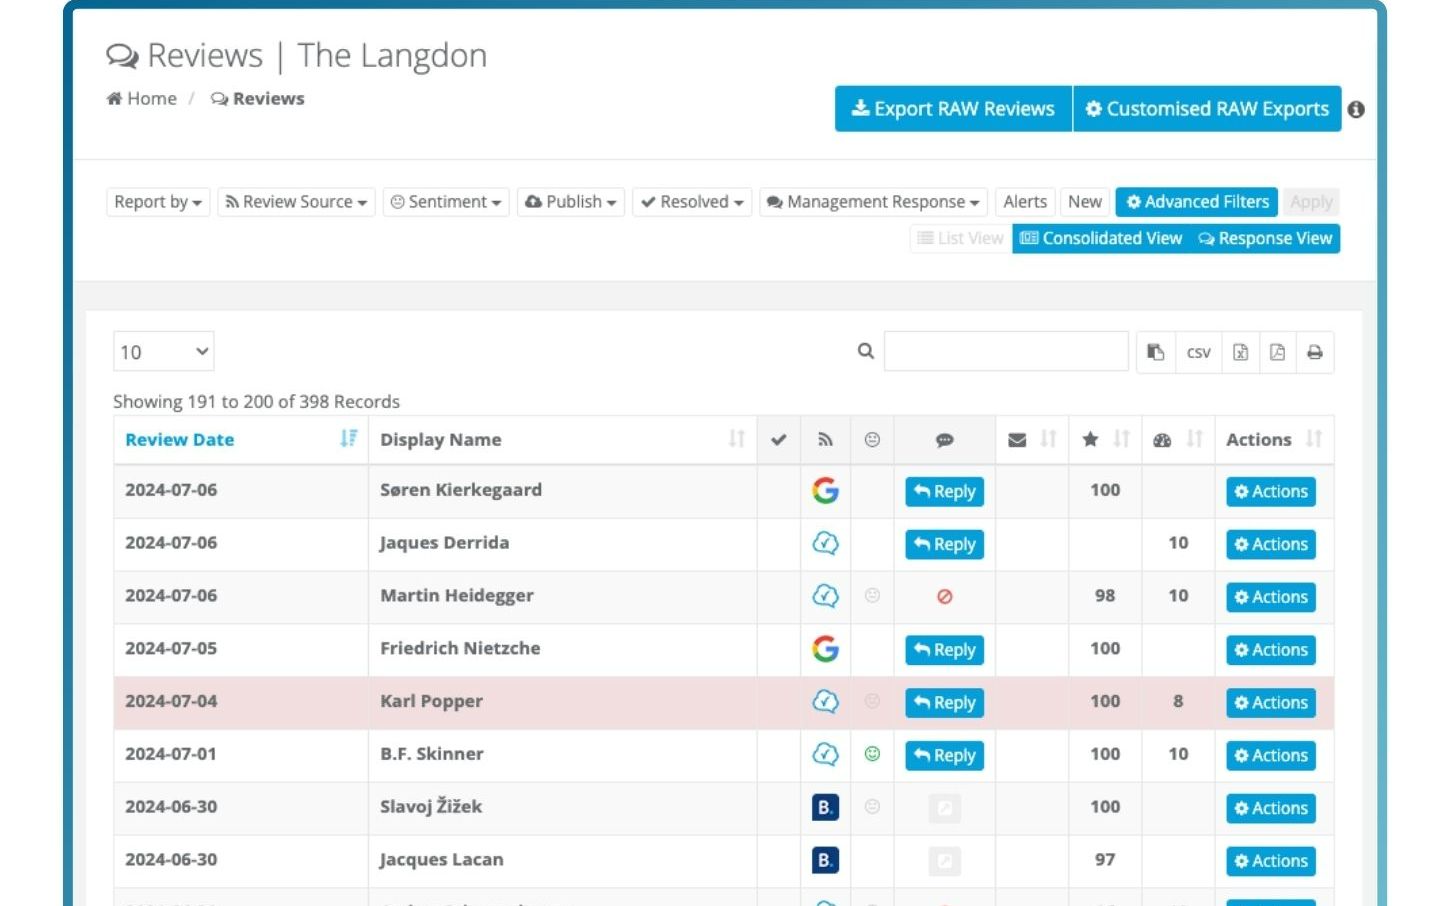Click the info icon beside Customised RAW Exports

tap(1356, 110)
